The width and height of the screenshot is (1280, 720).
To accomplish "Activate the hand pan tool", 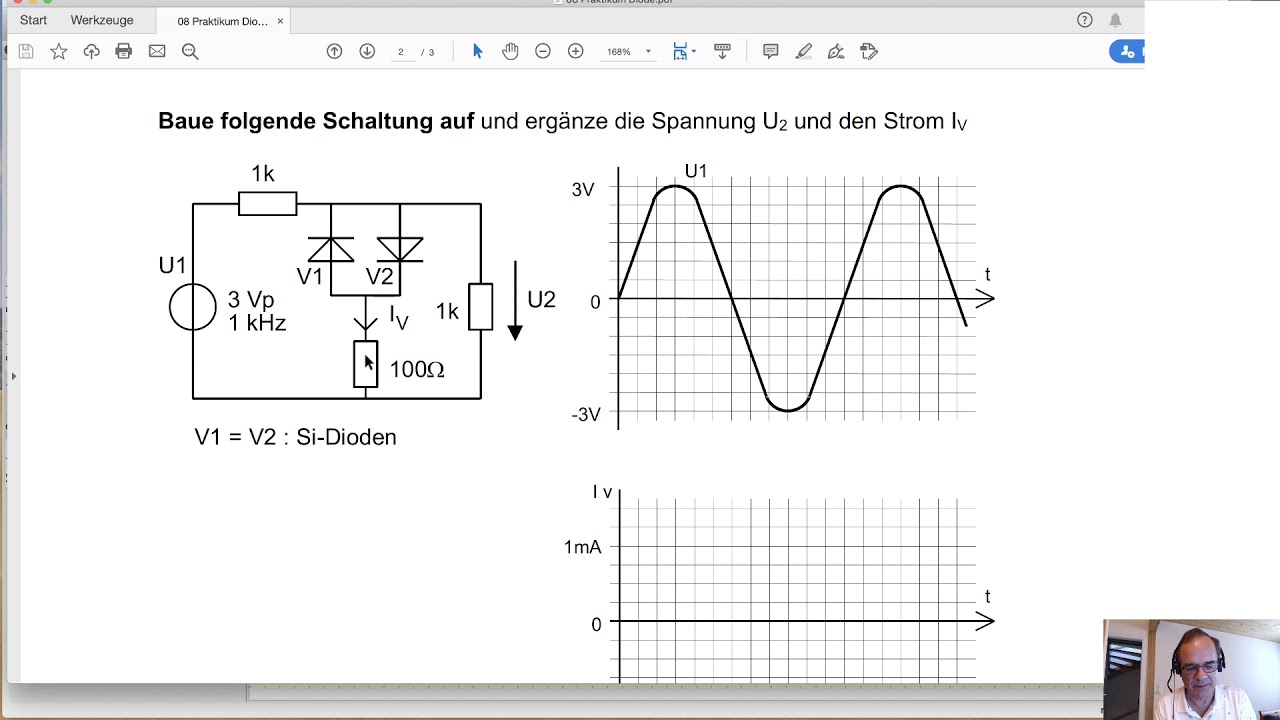I will (x=510, y=51).
